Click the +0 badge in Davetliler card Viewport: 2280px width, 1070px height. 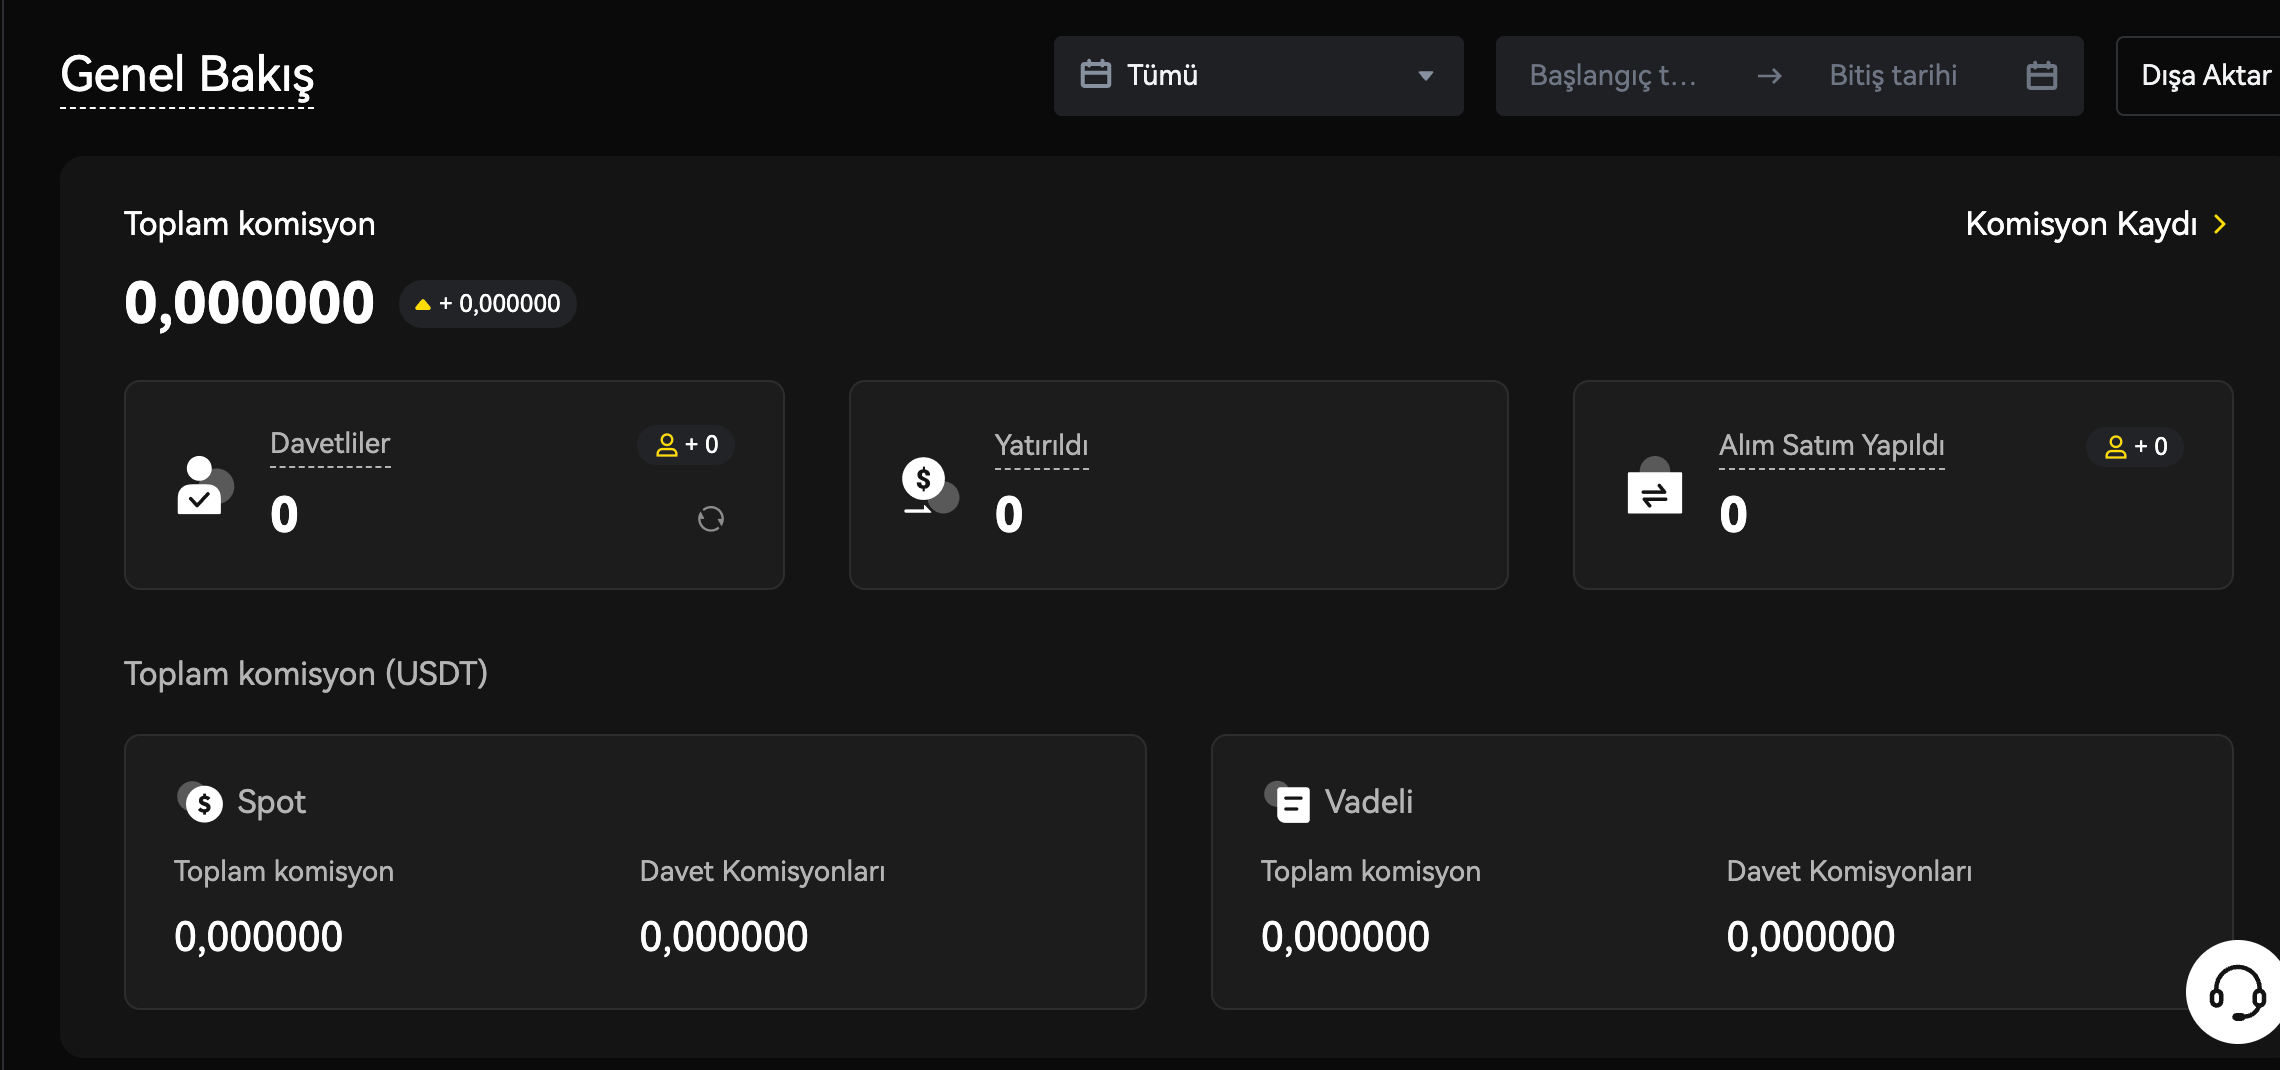point(687,445)
